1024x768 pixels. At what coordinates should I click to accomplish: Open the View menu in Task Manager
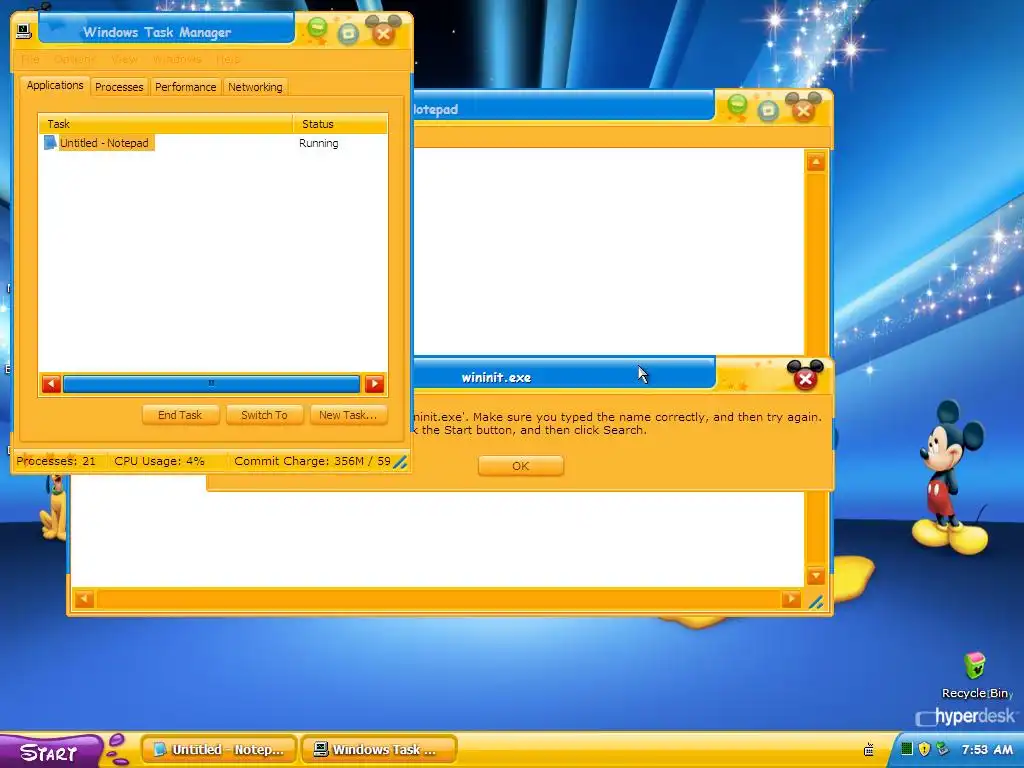[x=124, y=59]
